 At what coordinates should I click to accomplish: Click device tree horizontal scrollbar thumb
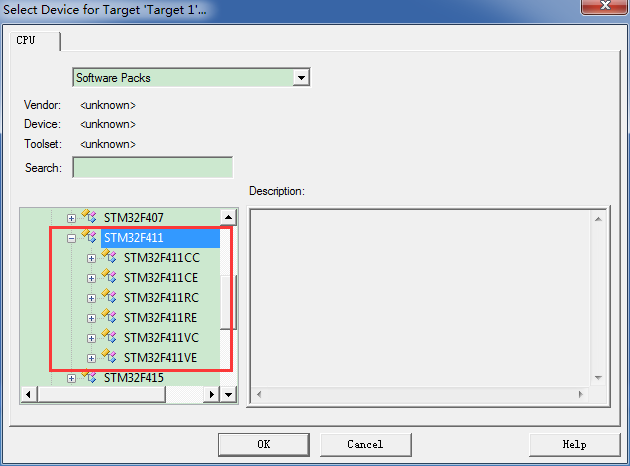point(101,394)
